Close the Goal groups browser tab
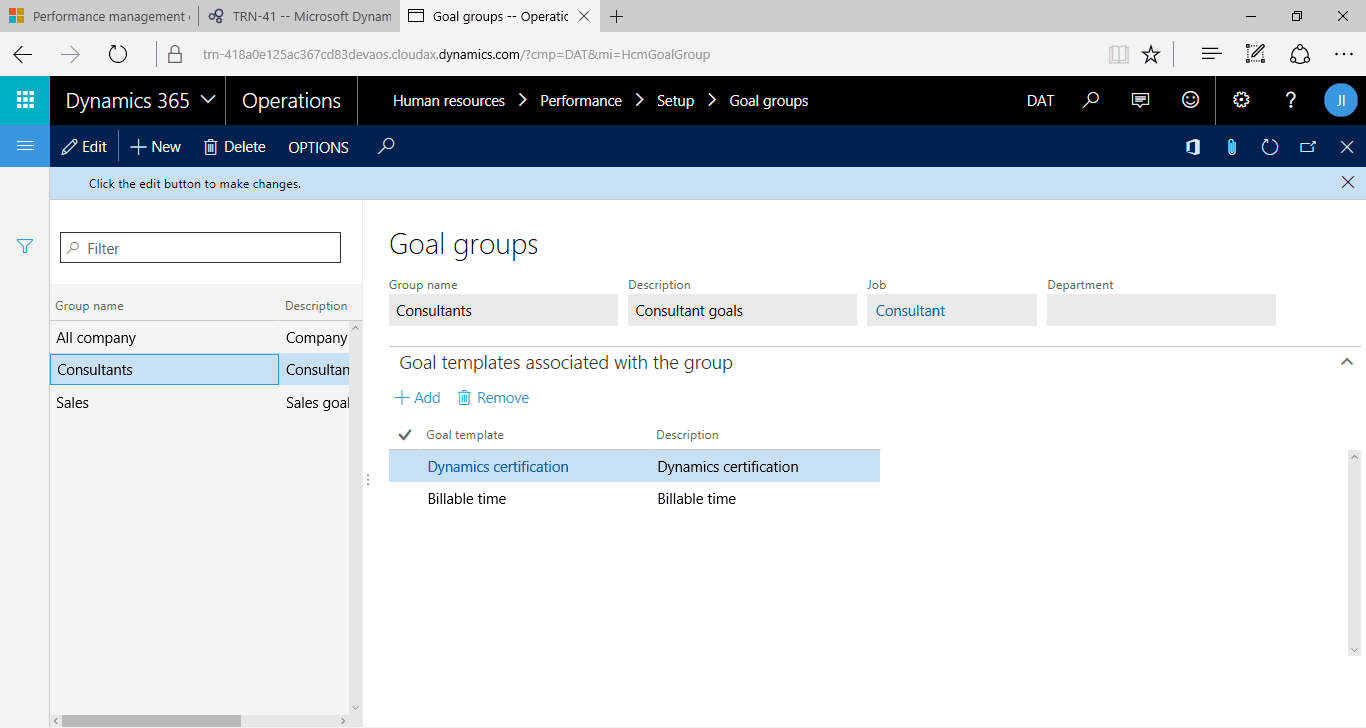This screenshot has height=728, width=1366. 584,16
